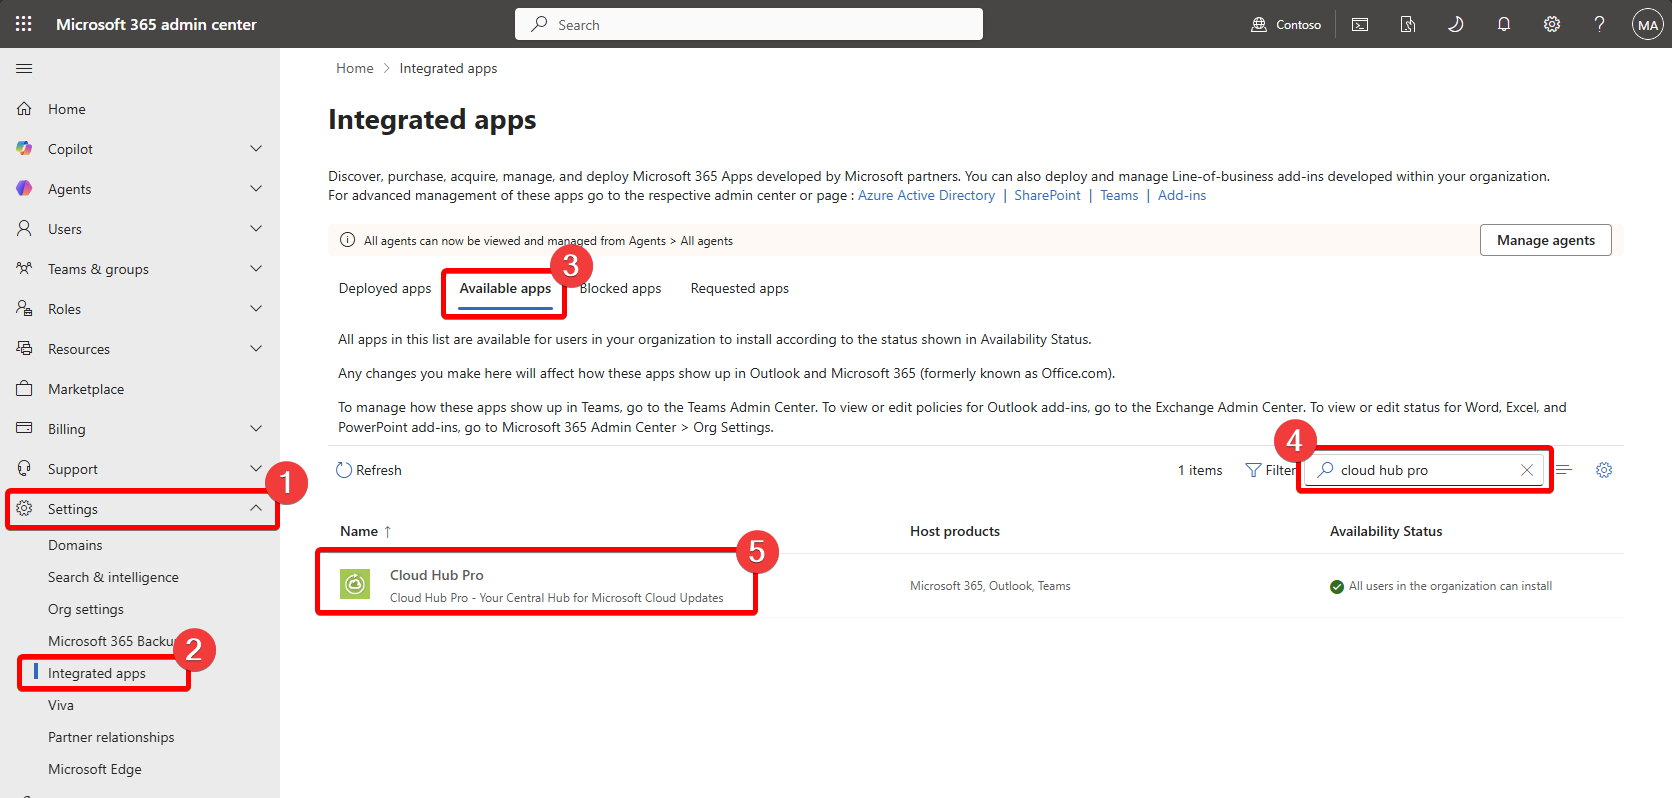Click the top Search field
This screenshot has width=1672, height=798.
point(748,24)
